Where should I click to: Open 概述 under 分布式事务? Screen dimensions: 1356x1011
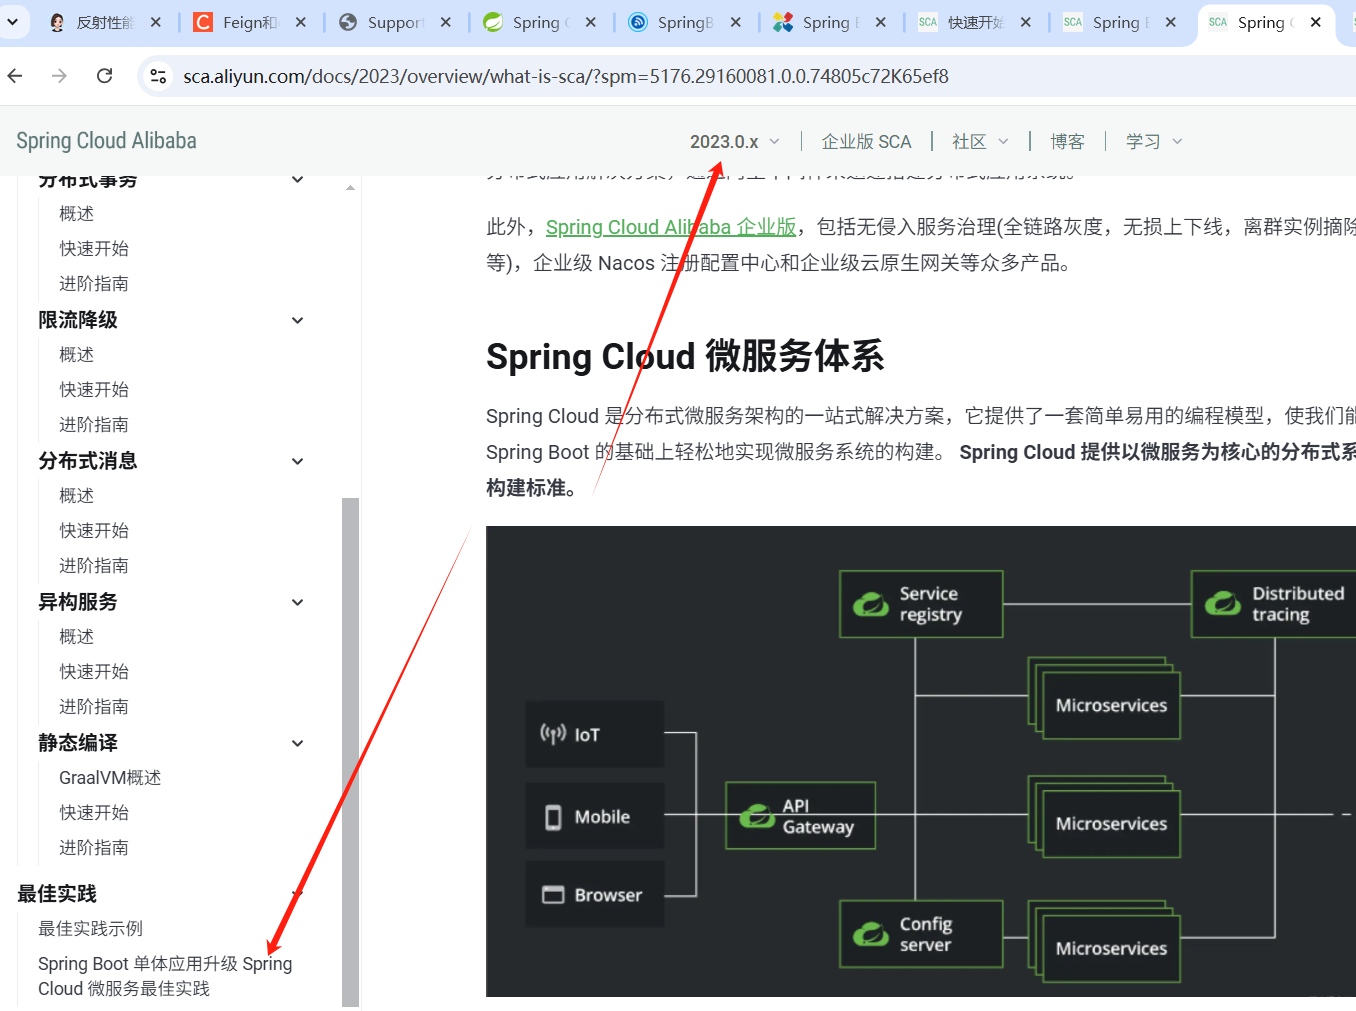pyautogui.click(x=76, y=214)
